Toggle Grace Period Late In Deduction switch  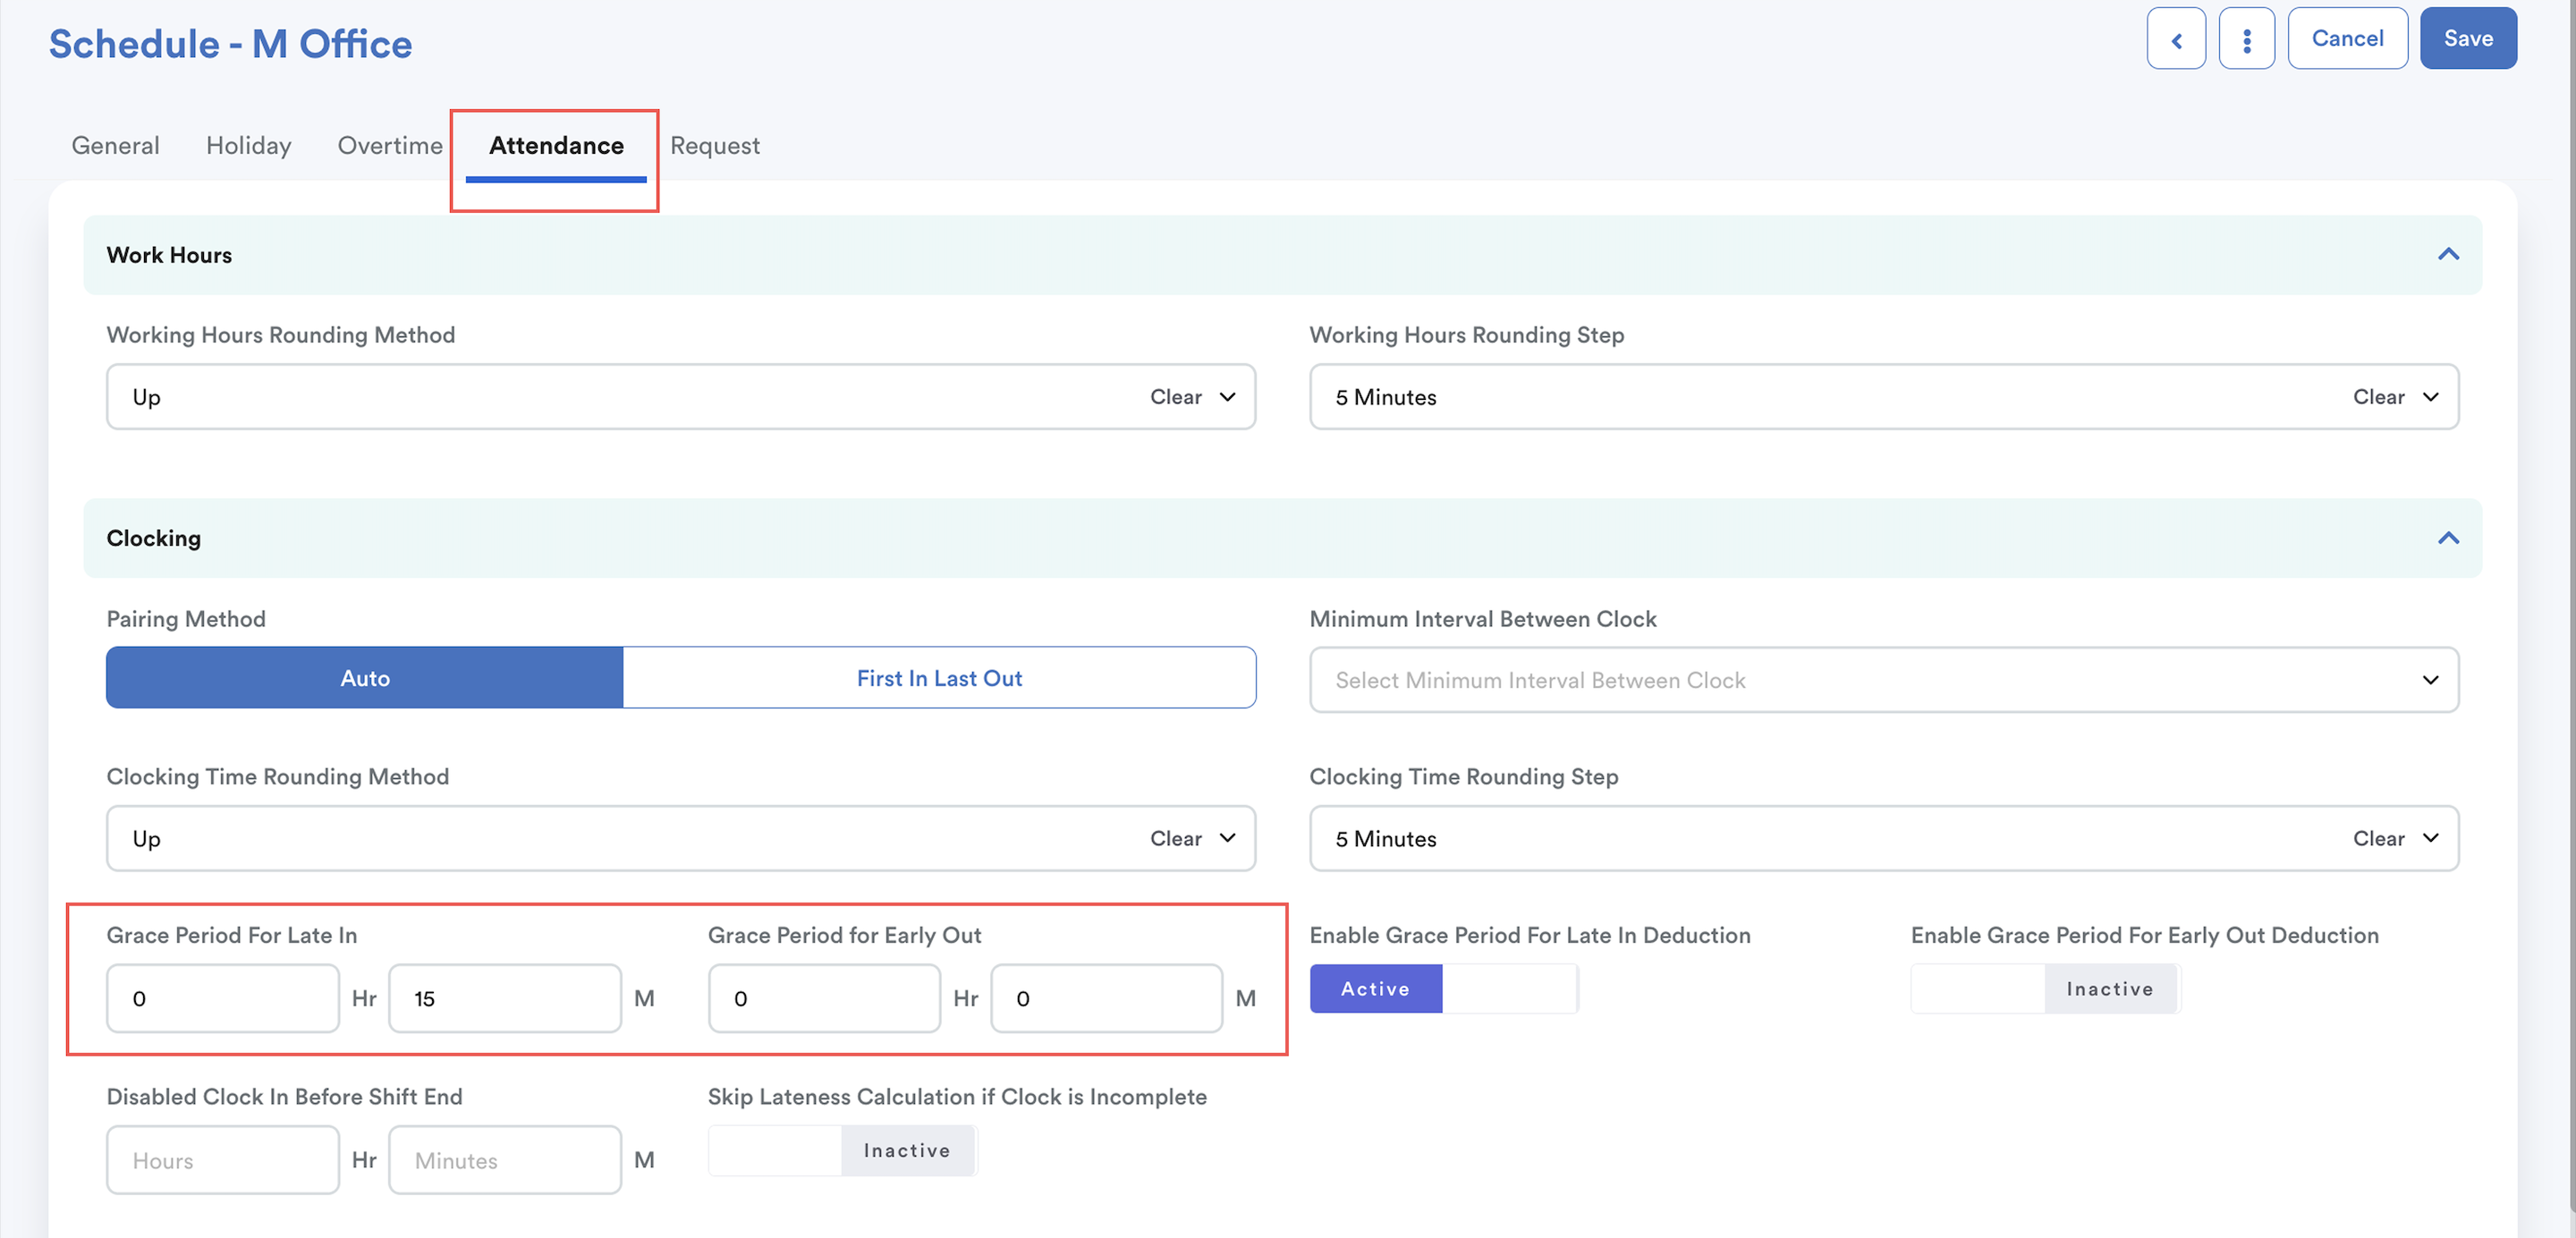point(1443,989)
